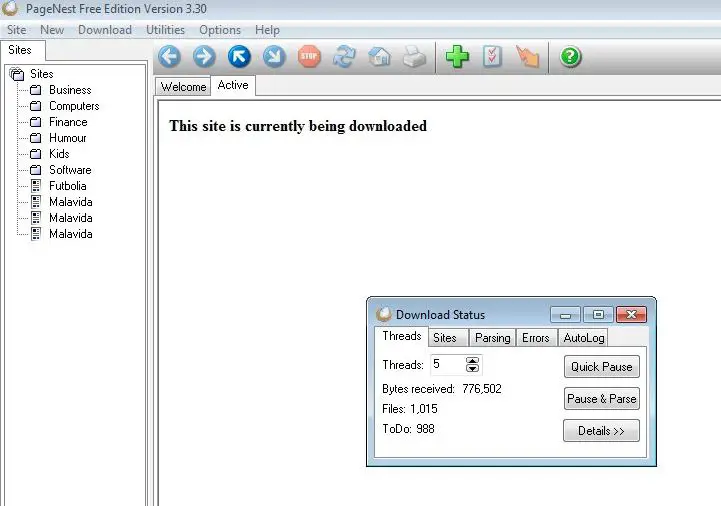Select Humour folder in the tree

tap(68, 138)
